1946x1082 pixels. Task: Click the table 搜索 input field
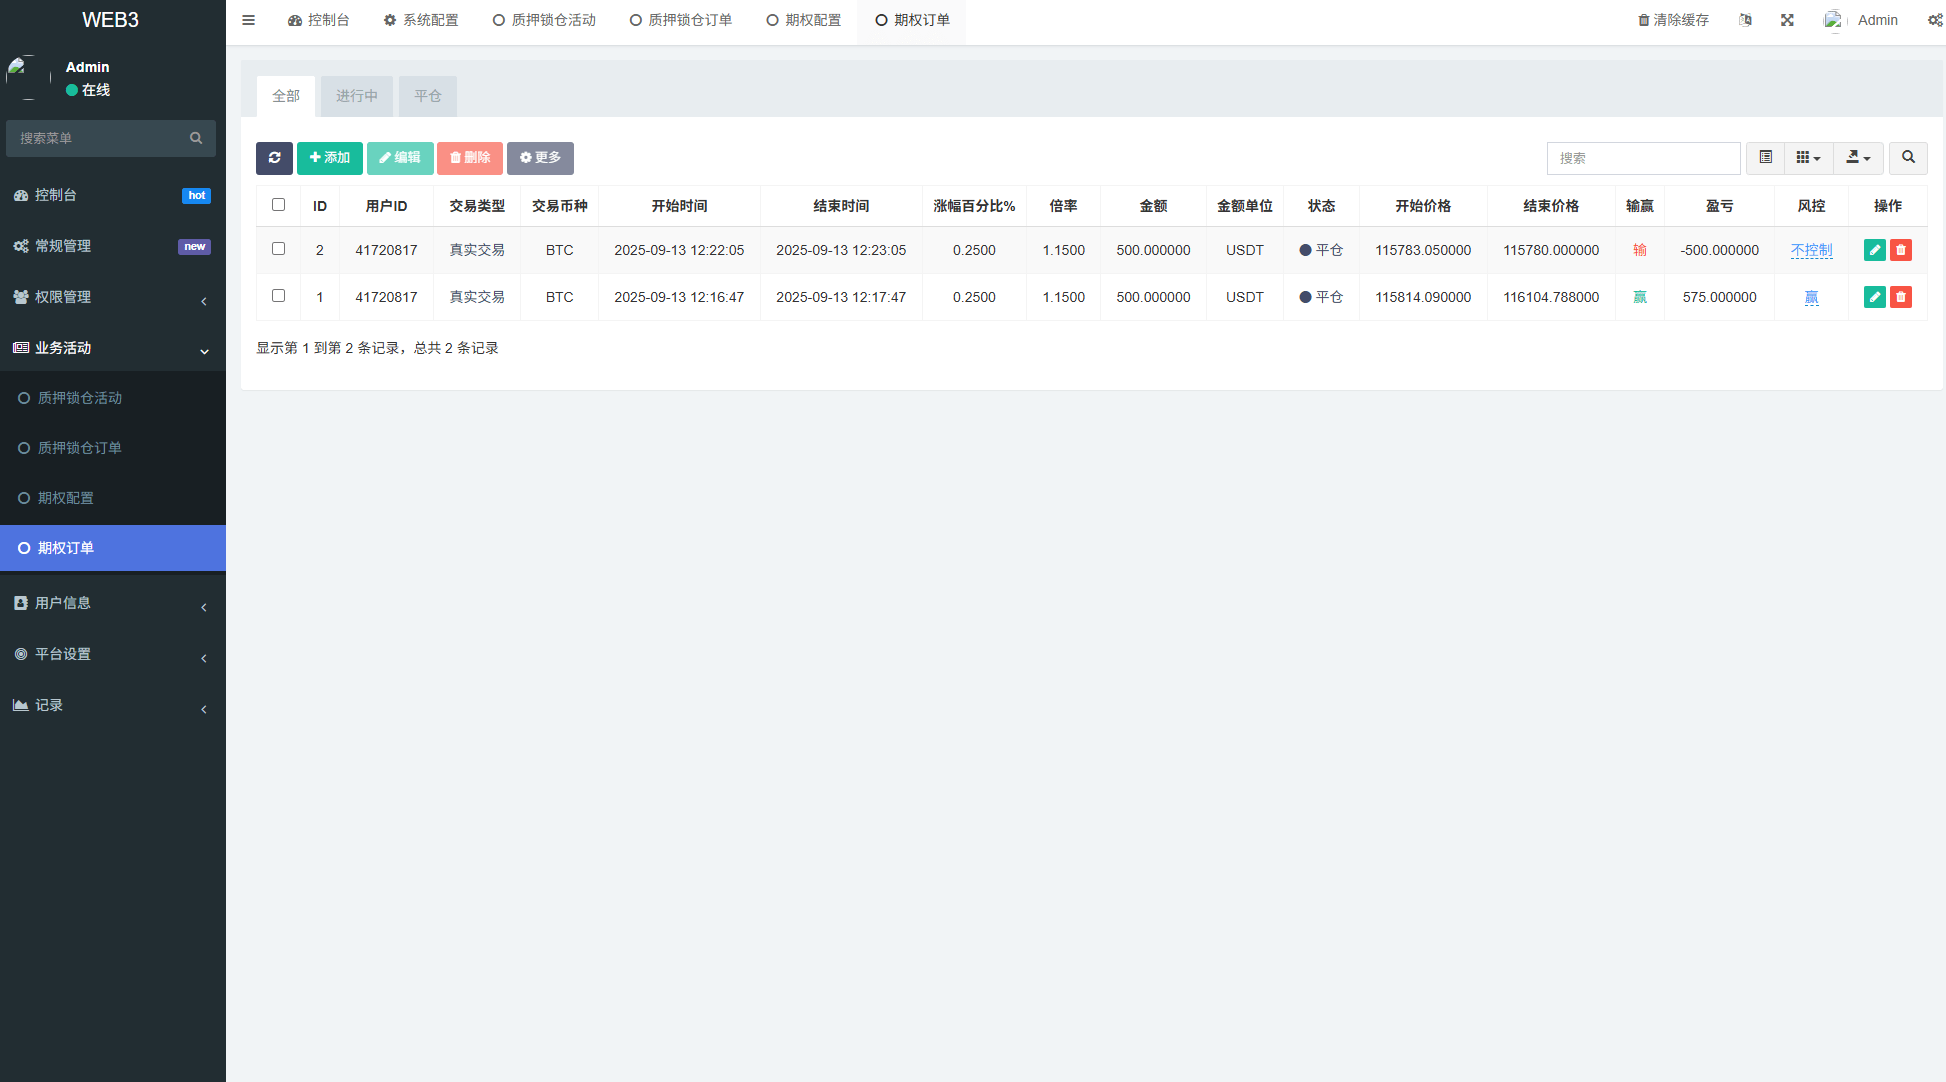(x=1643, y=158)
